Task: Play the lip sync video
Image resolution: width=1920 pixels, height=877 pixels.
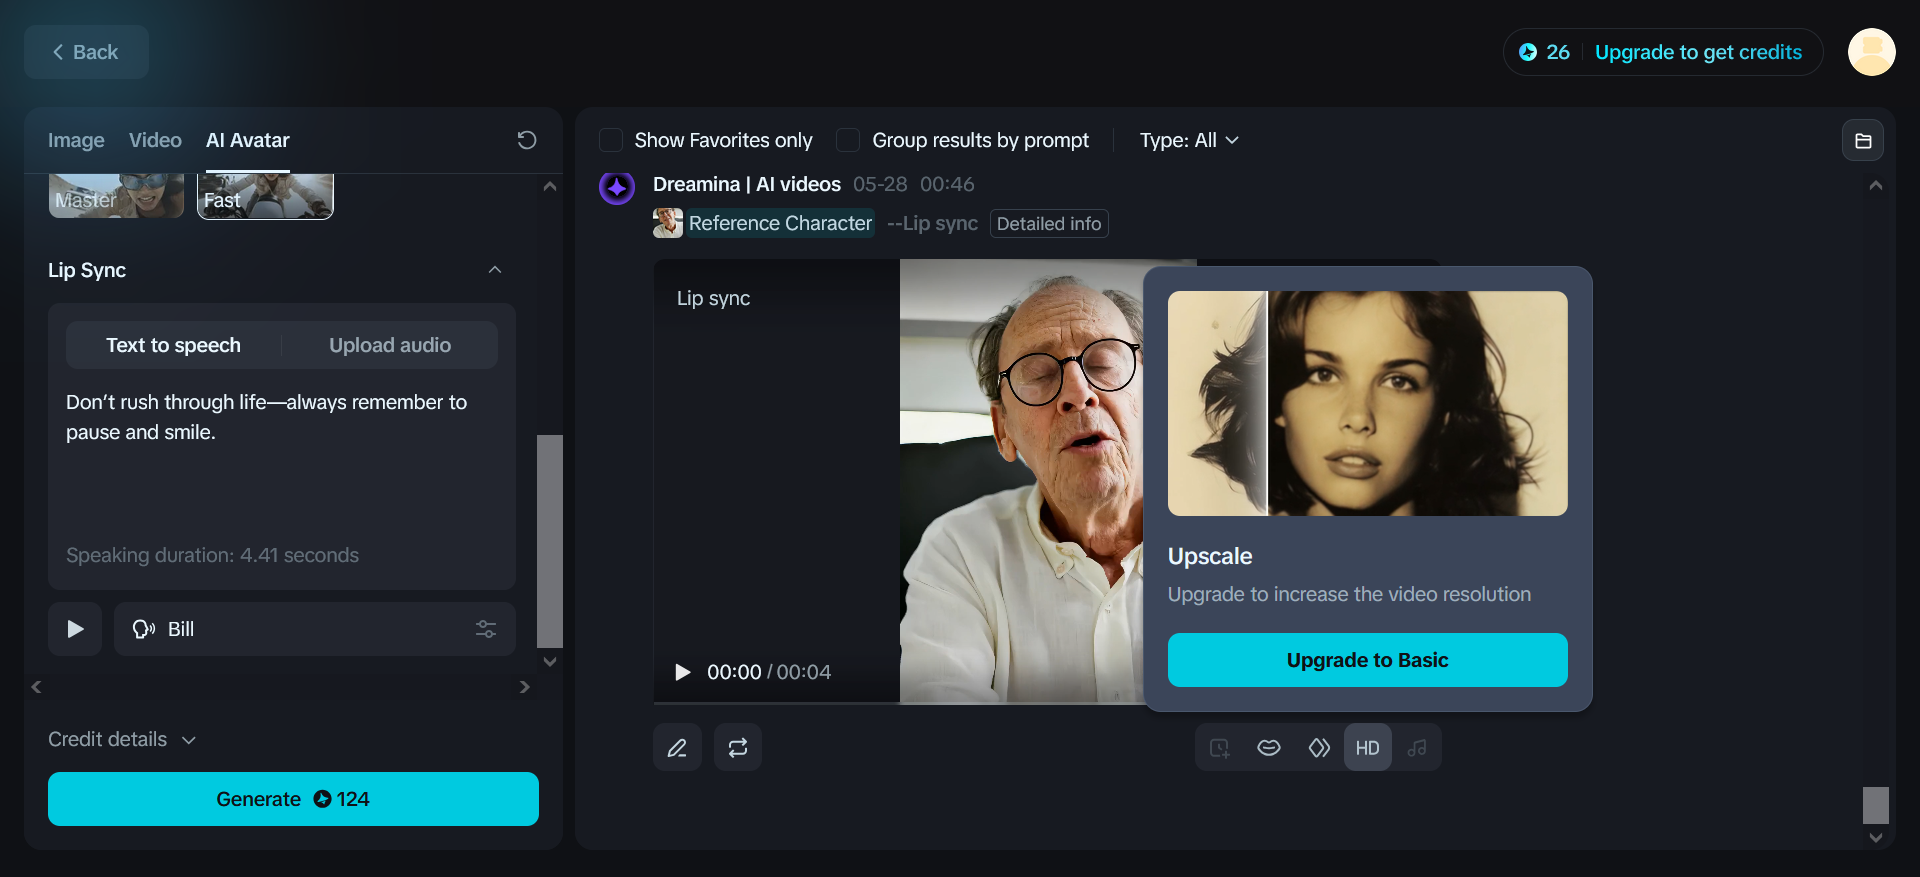Action: tap(683, 672)
